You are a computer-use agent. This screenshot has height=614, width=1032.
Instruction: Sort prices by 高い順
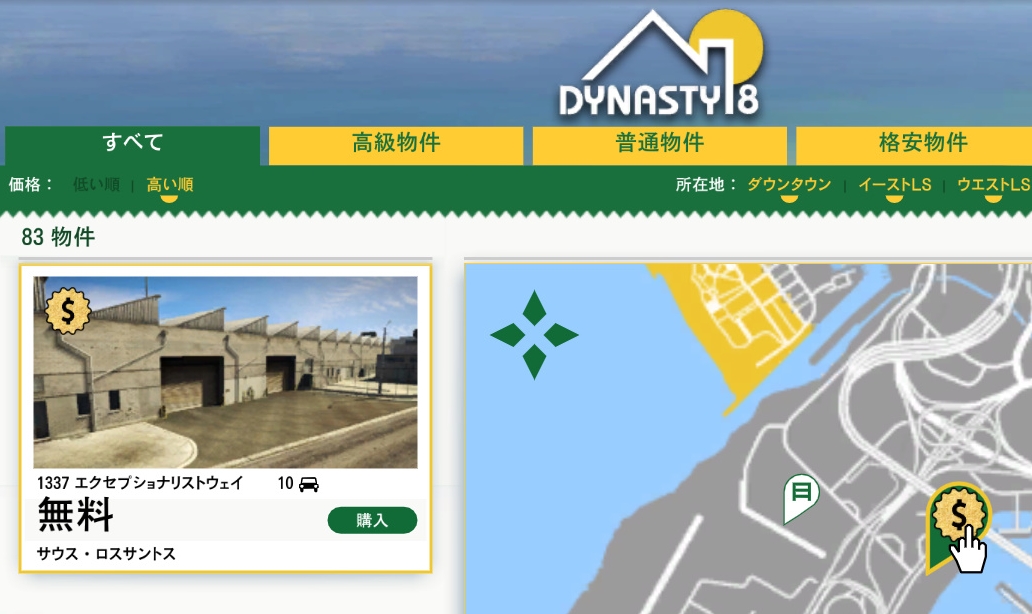(169, 185)
